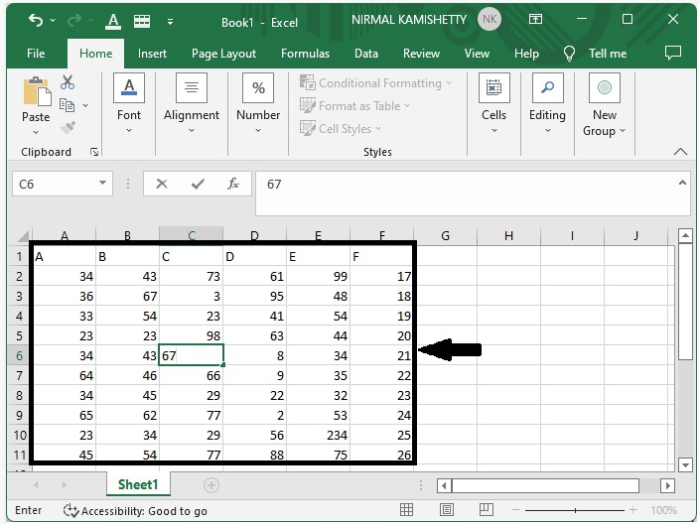Switch to the Data tab
Viewport: 700px width, 524px height.
pyautogui.click(x=366, y=54)
